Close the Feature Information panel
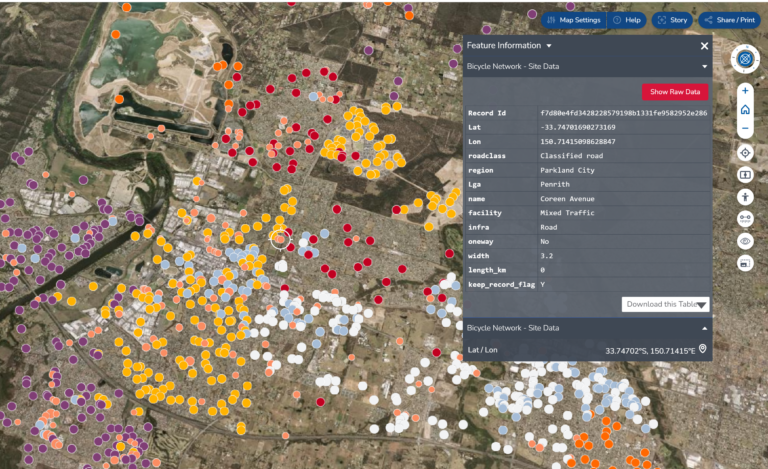Image resolution: width=768 pixels, height=469 pixels. pos(704,46)
